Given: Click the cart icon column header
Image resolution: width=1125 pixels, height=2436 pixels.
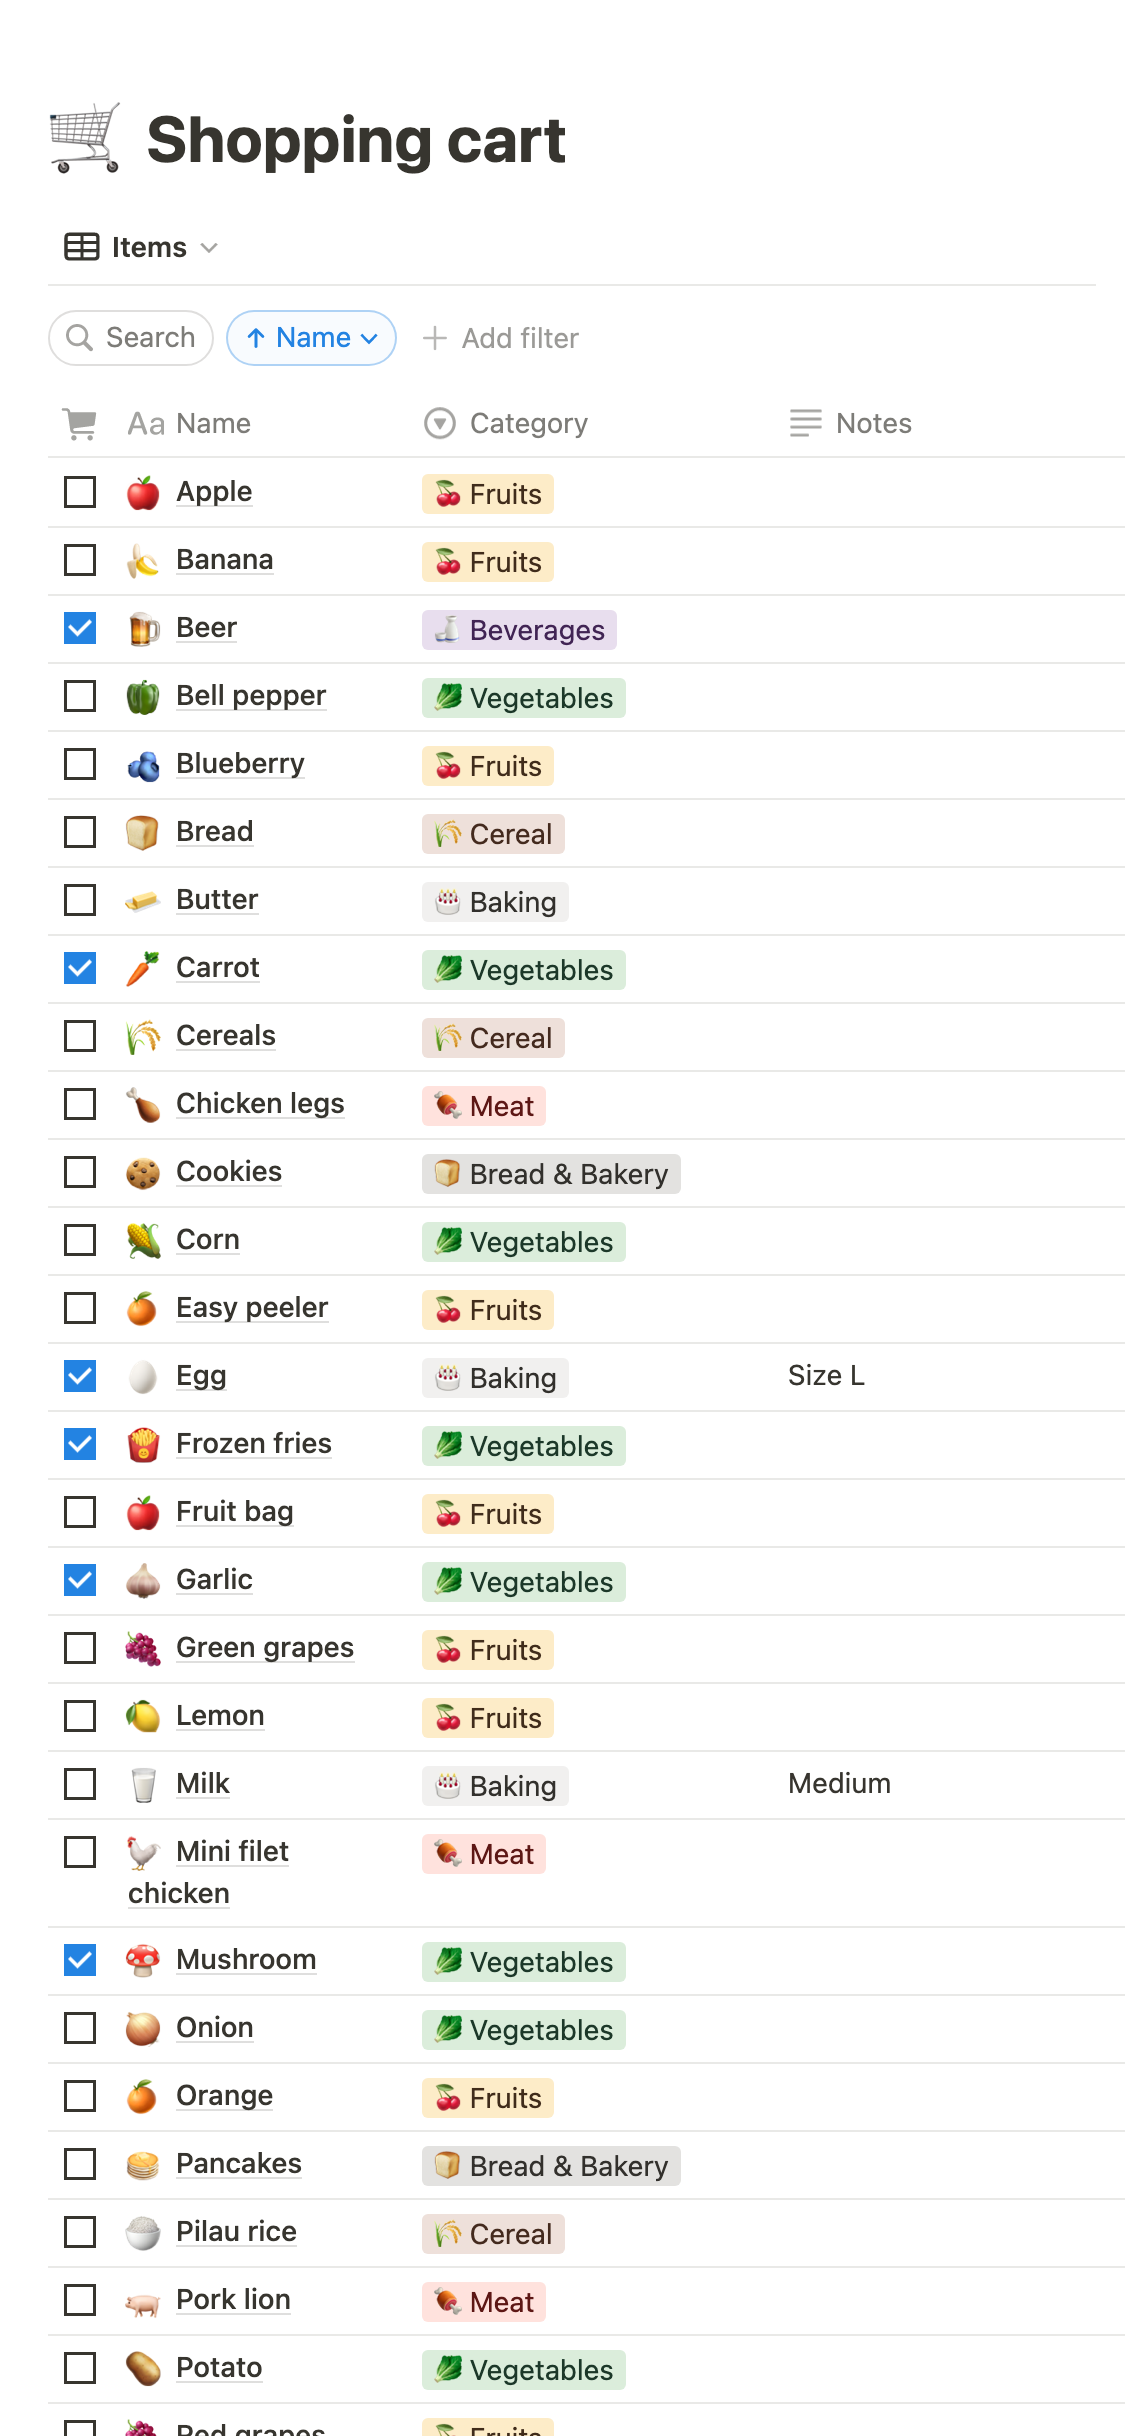Looking at the screenshot, I should click(x=80, y=423).
